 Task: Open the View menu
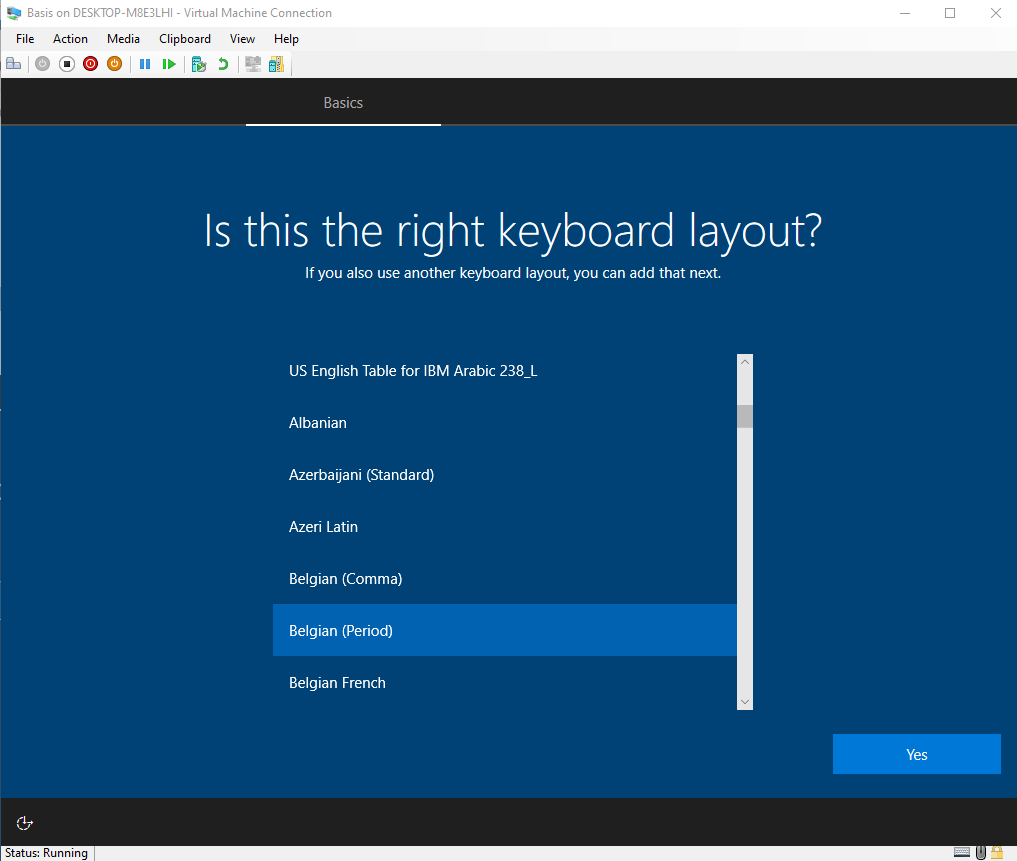click(242, 39)
